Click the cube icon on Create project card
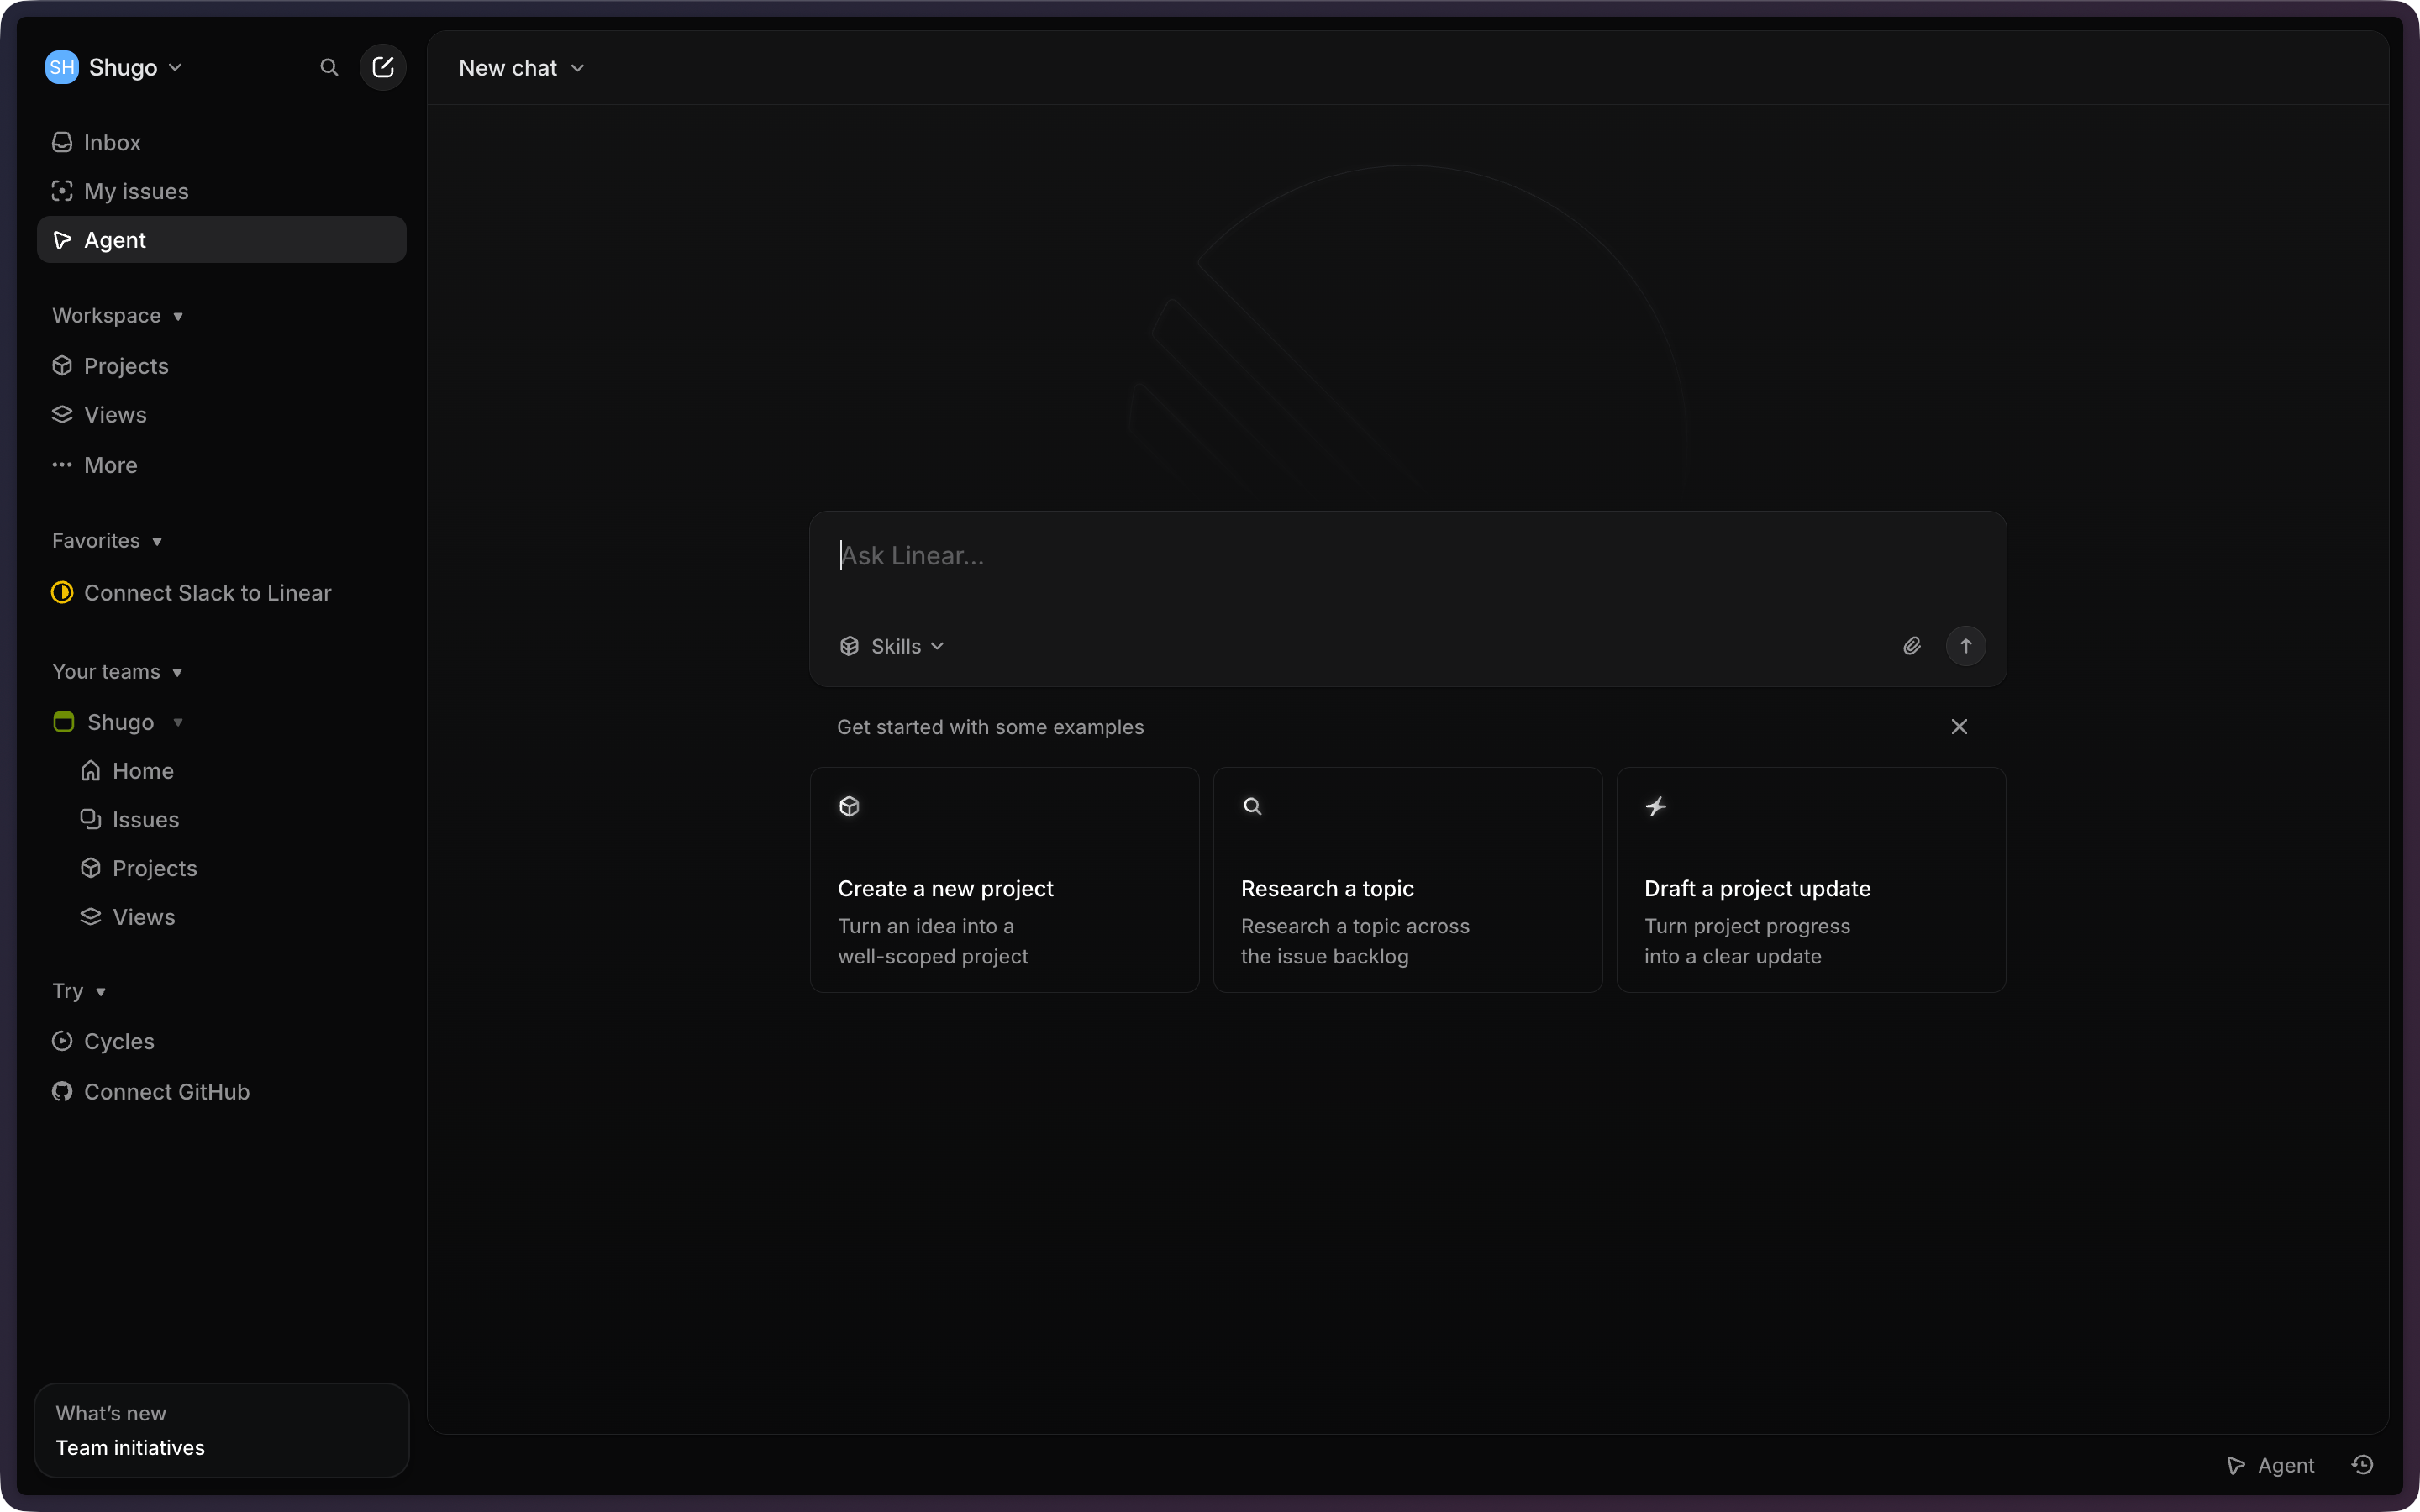 click(849, 806)
